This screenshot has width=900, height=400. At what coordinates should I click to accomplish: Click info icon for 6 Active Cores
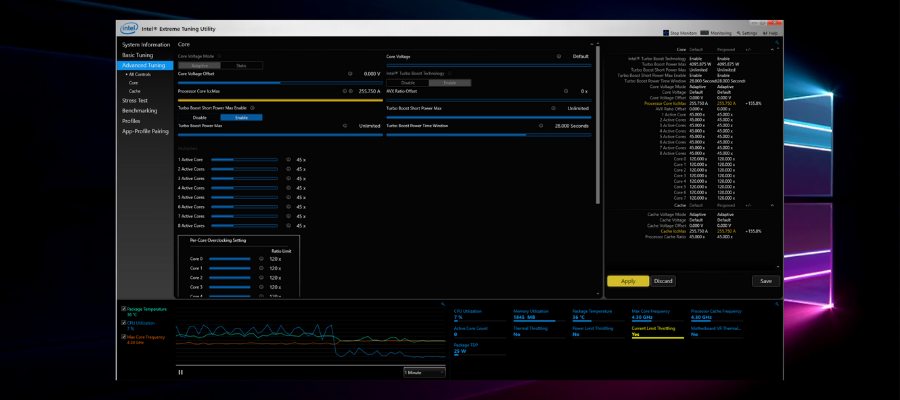288,207
